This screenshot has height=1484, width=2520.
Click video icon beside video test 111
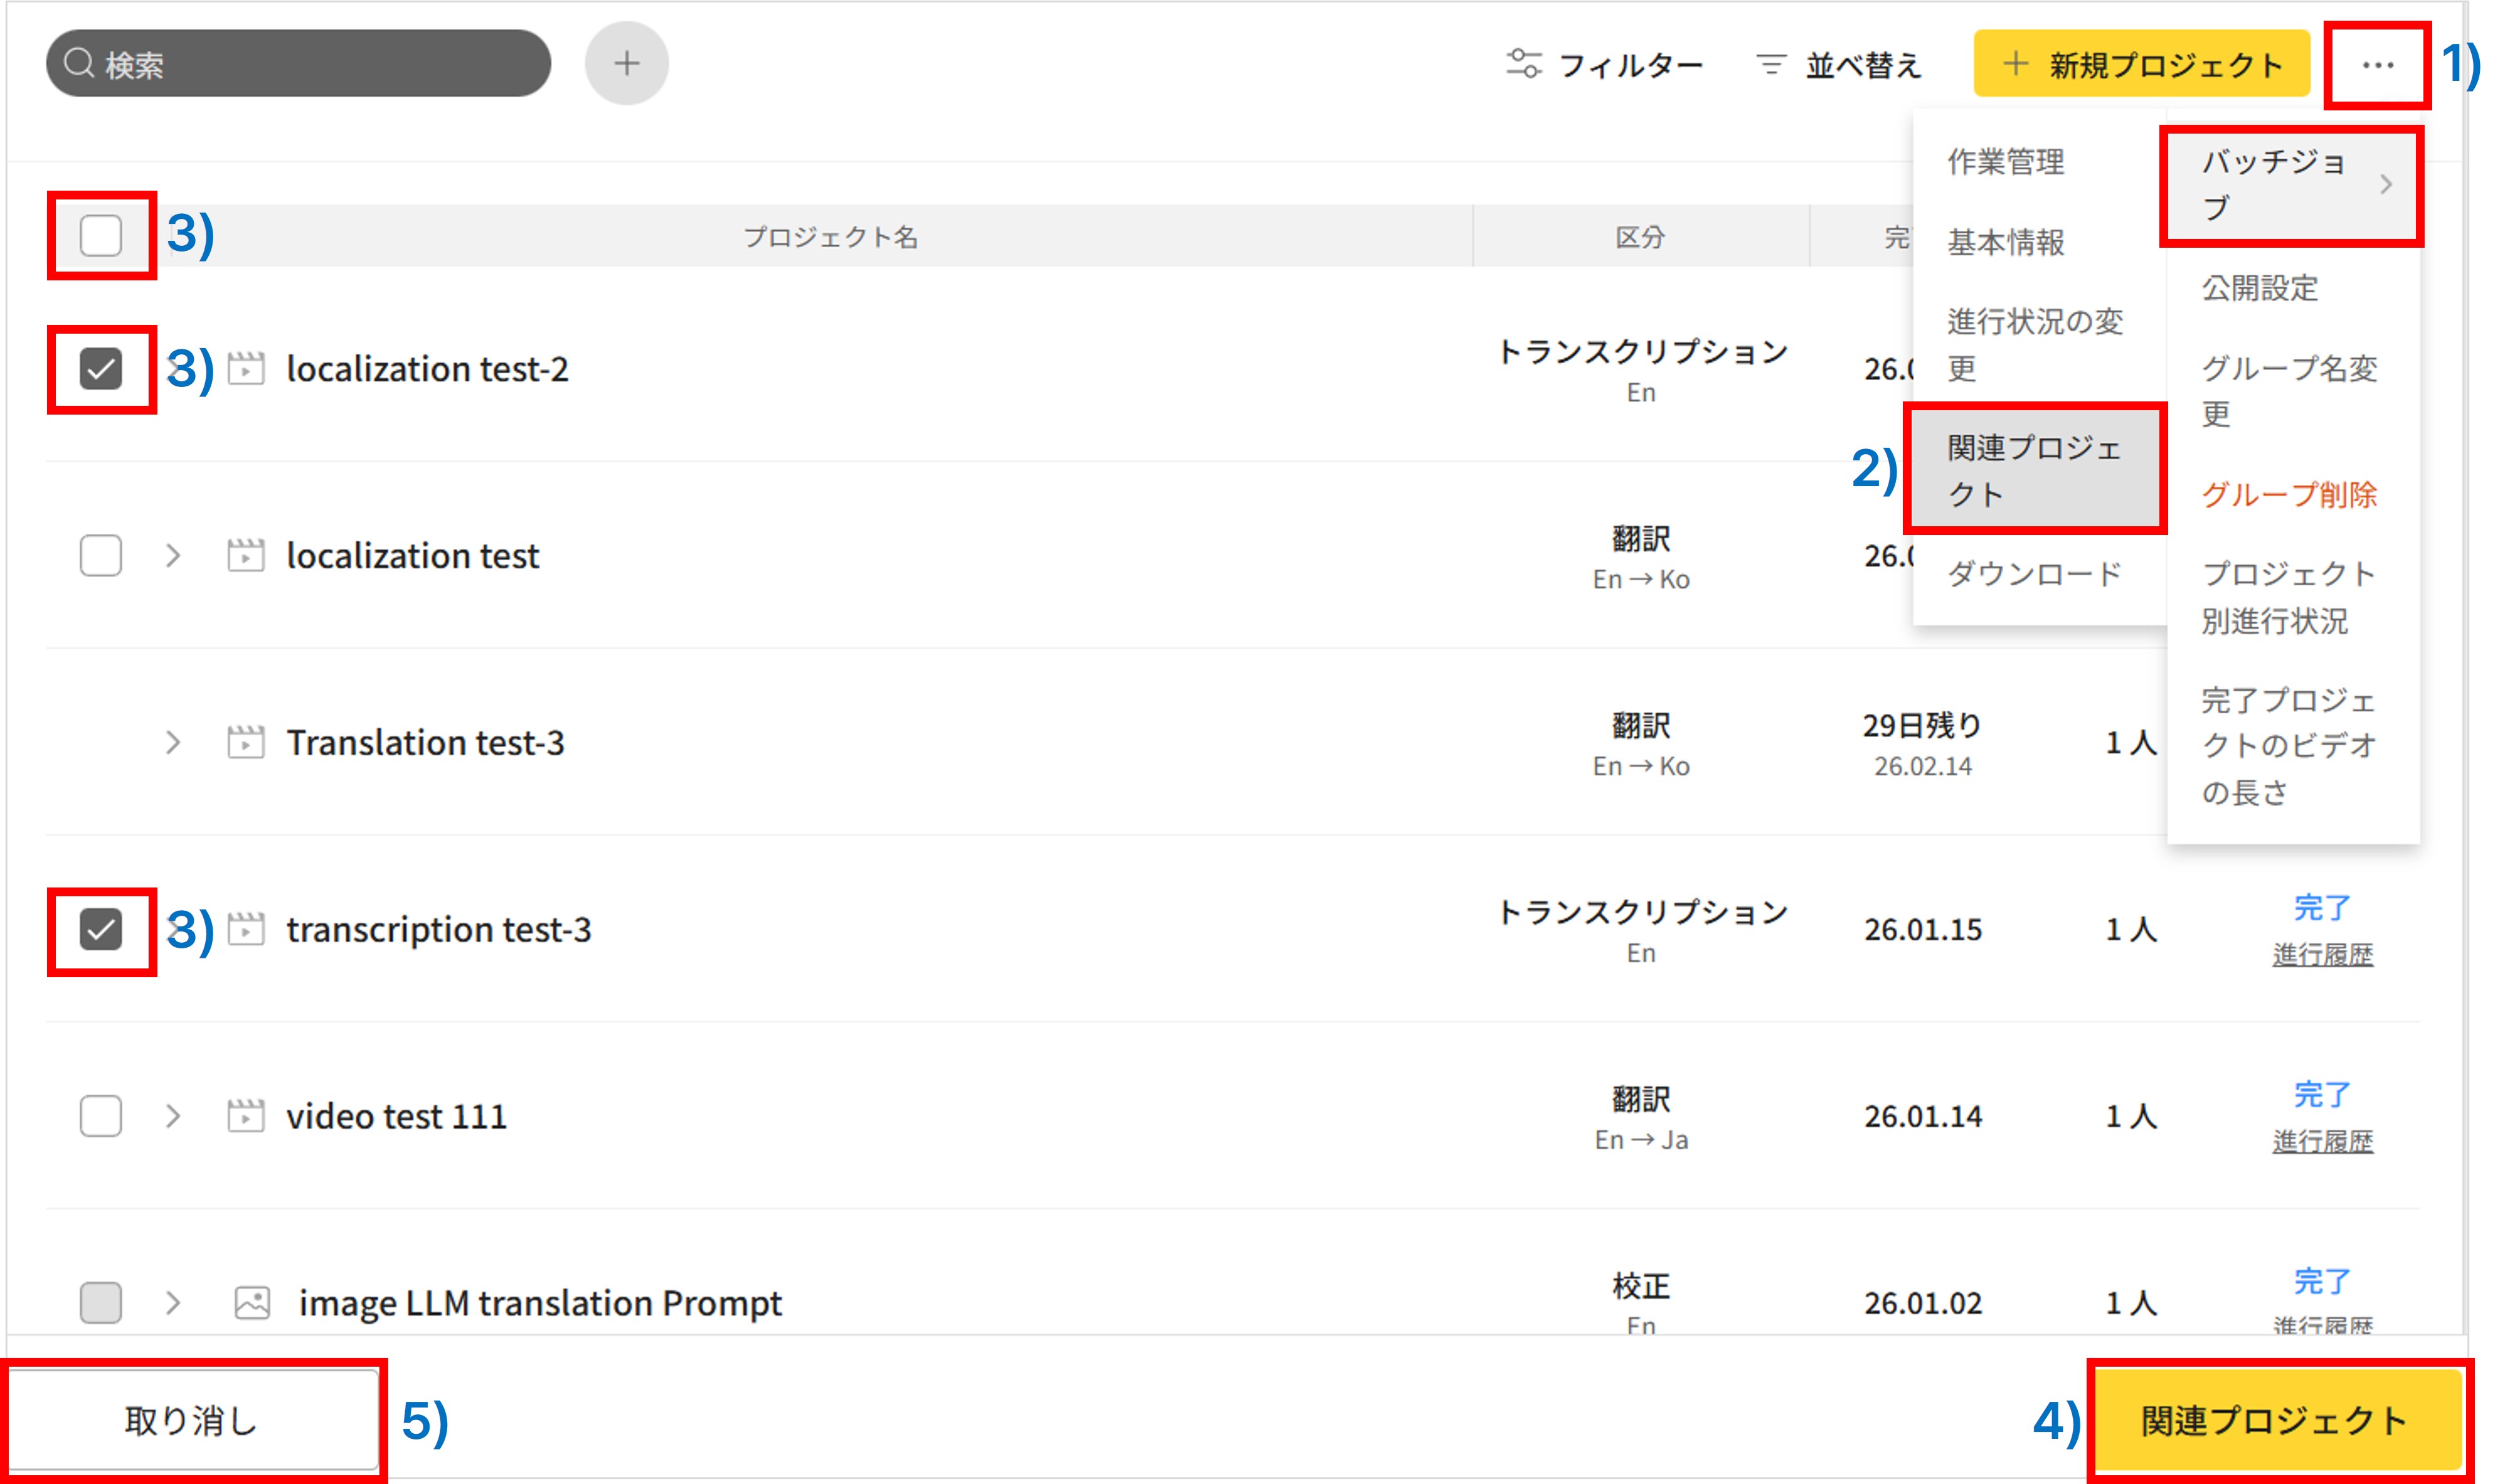pyautogui.click(x=245, y=1115)
